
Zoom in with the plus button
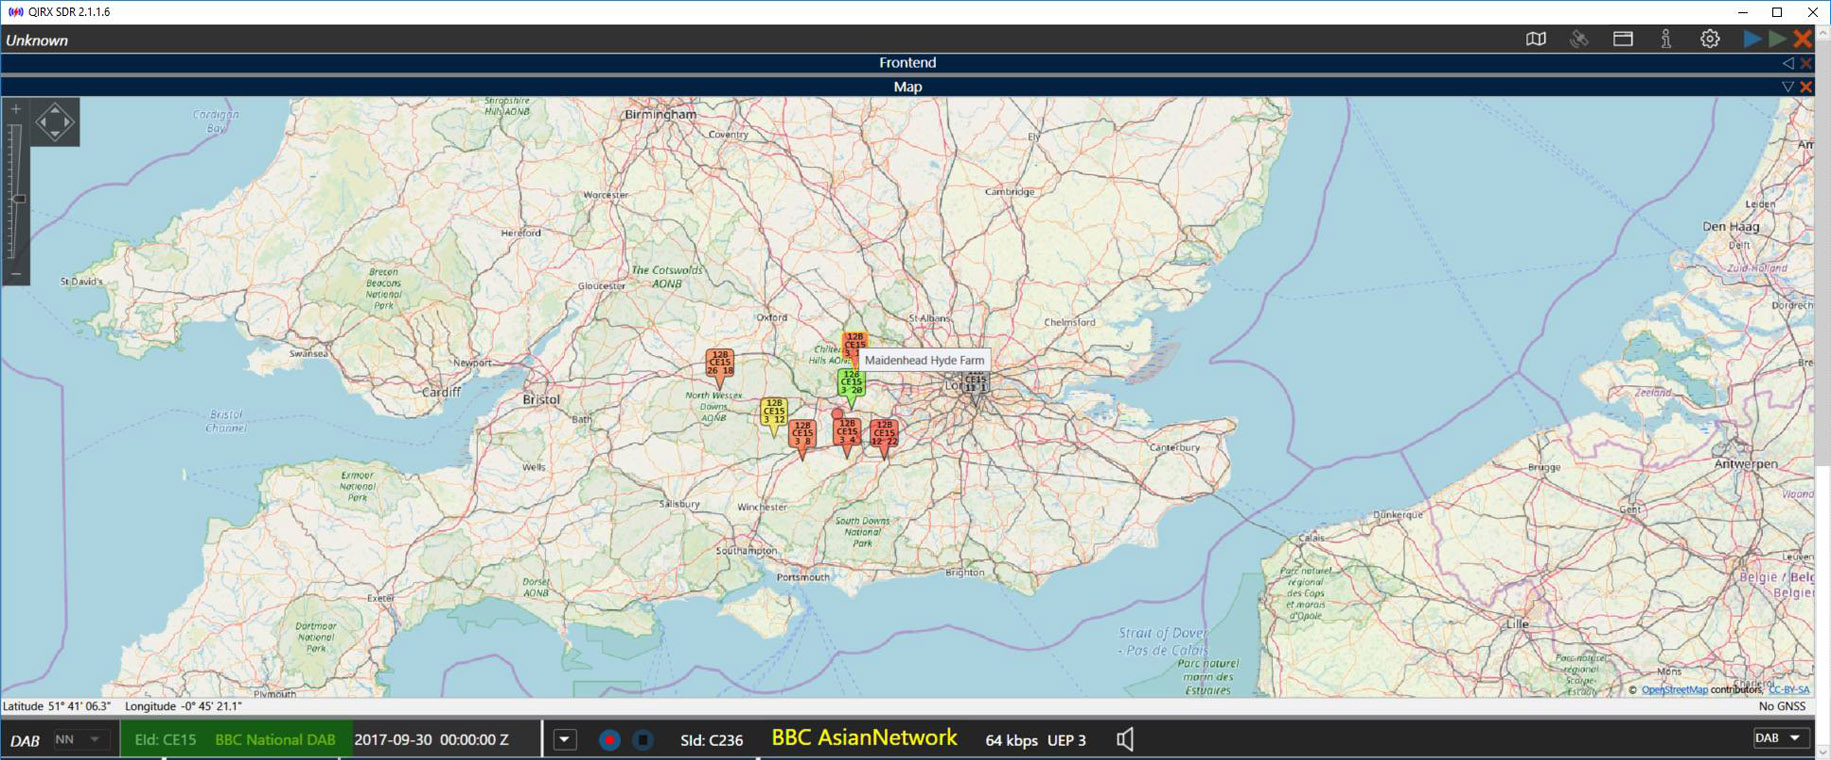pyautogui.click(x=16, y=109)
